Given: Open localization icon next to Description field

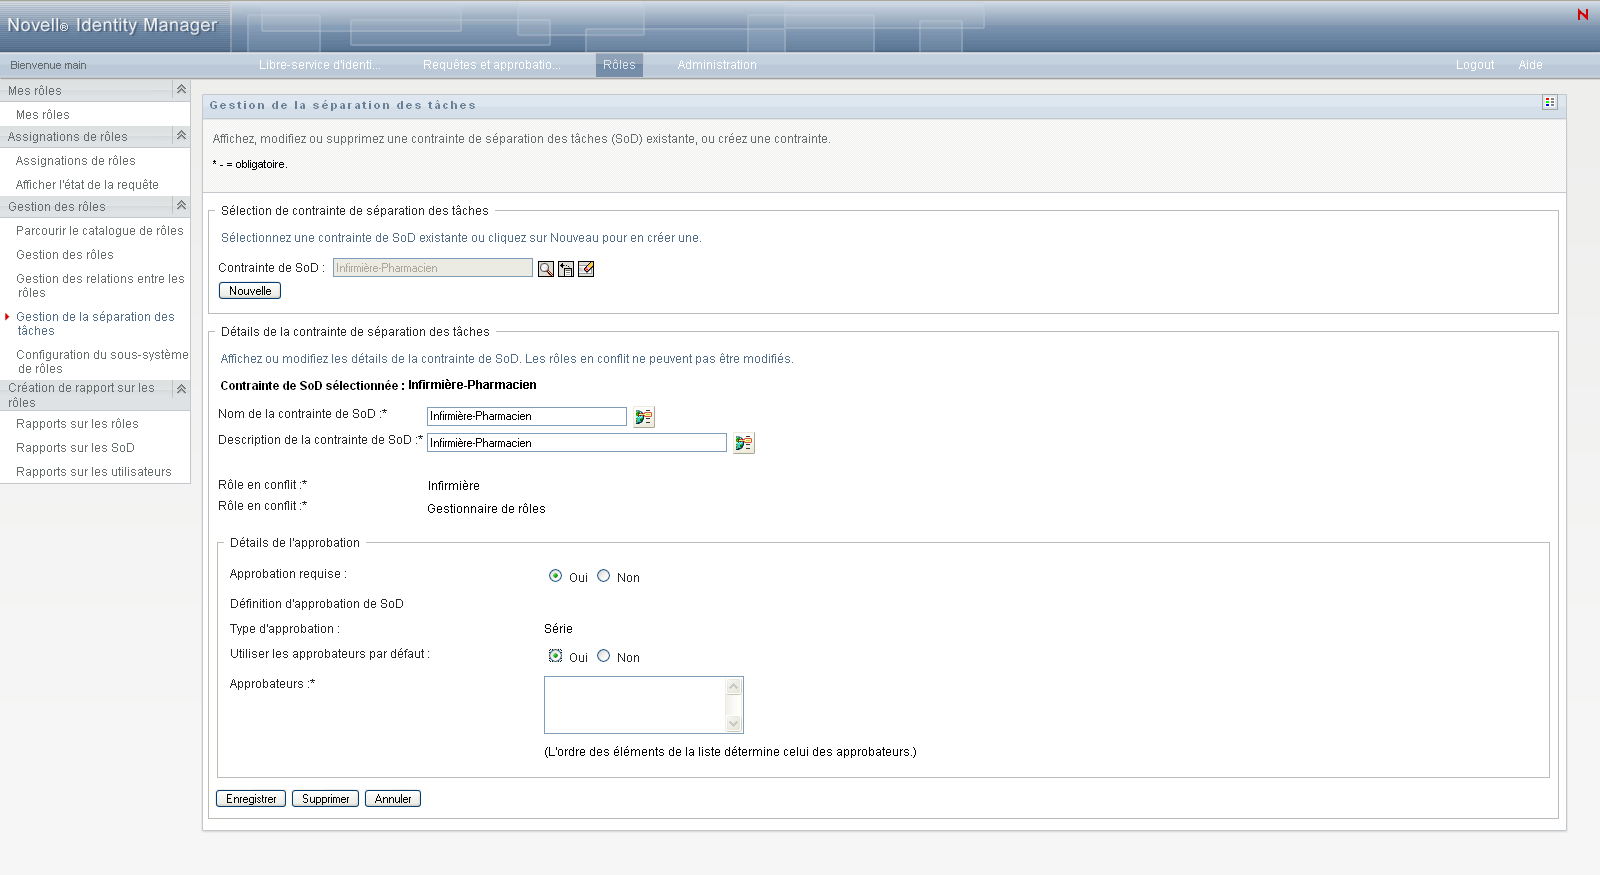Looking at the screenshot, I should [744, 443].
